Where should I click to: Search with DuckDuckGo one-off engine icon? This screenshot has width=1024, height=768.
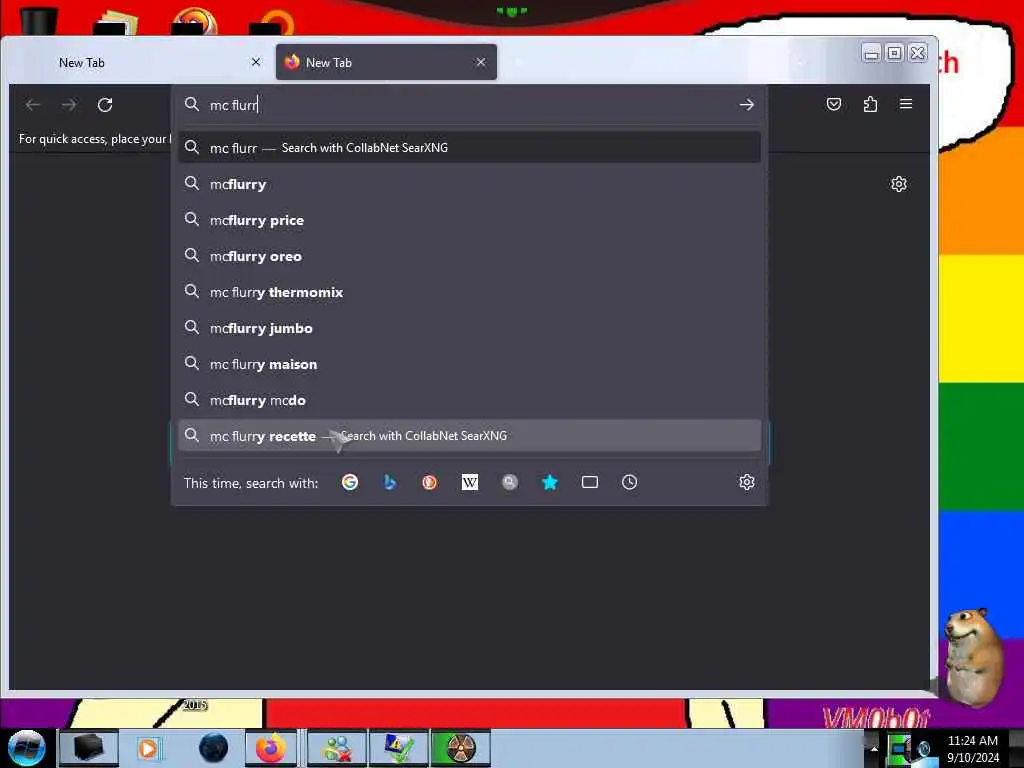(x=429, y=482)
